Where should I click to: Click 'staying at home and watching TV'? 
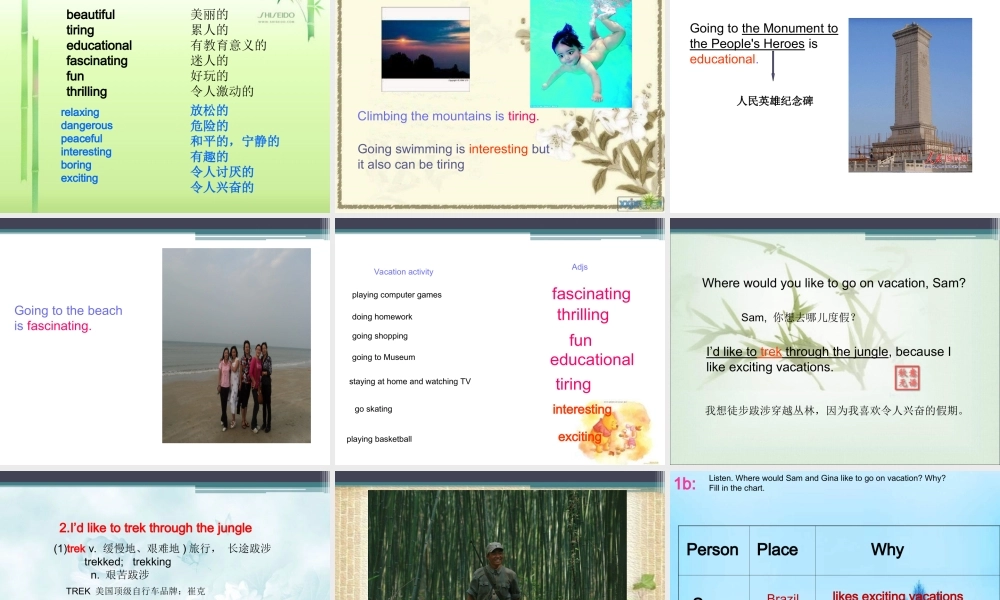[410, 381]
